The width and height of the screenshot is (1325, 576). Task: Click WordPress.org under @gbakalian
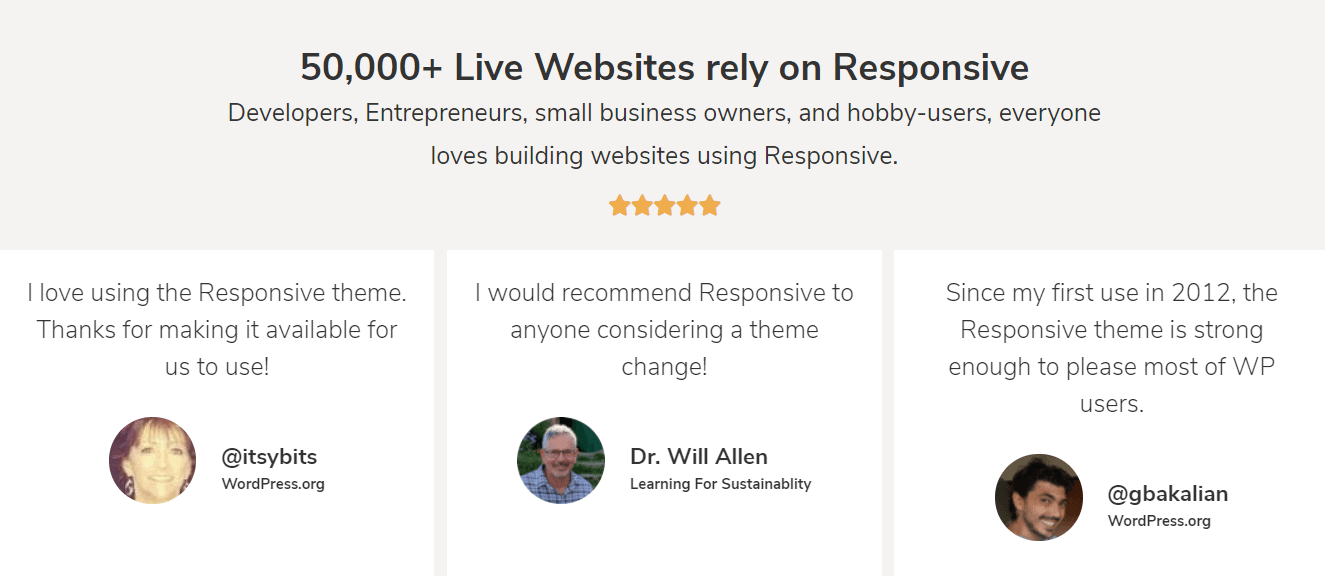click(1159, 521)
